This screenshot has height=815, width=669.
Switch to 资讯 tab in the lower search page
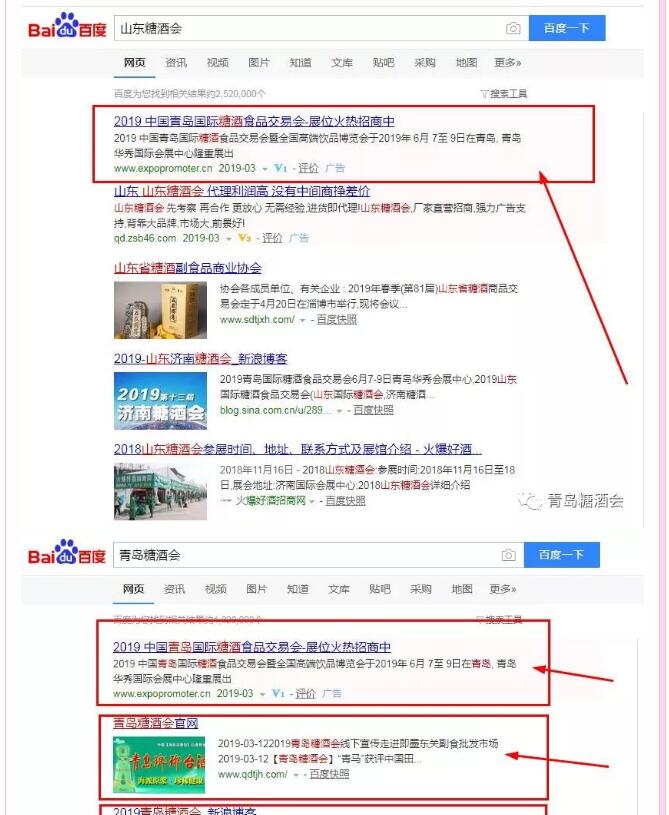174,589
